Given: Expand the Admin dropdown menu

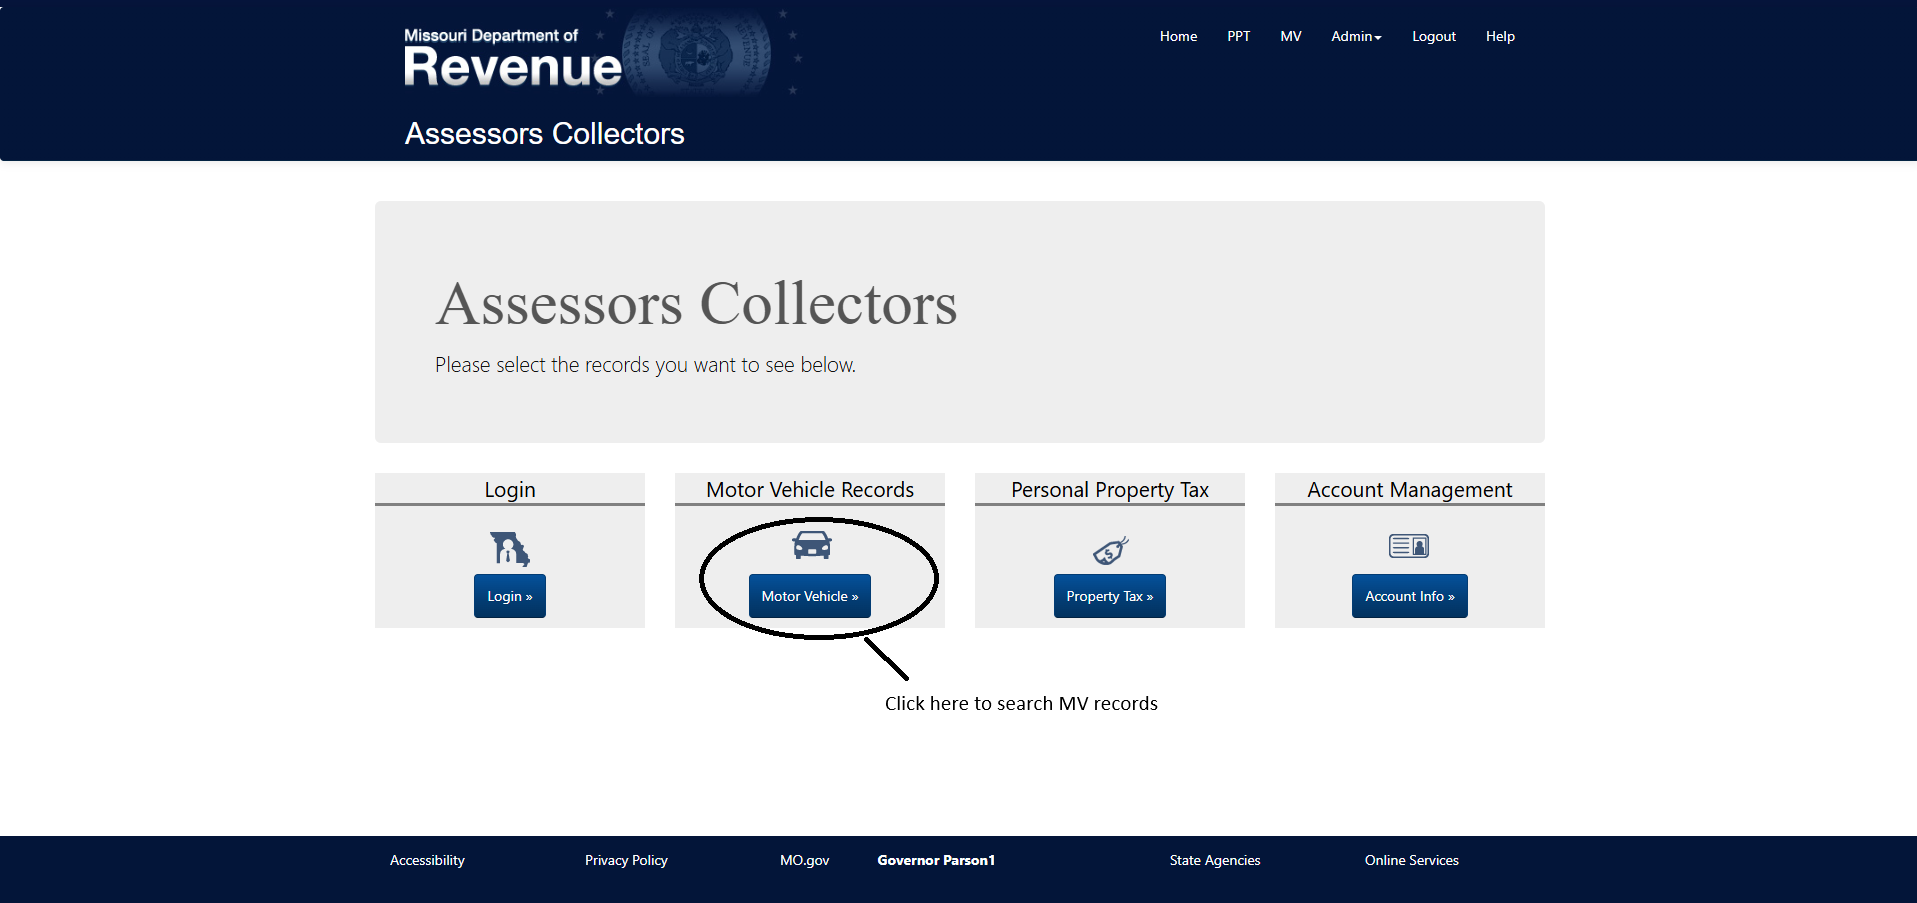Looking at the screenshot, I should 1356,36.
